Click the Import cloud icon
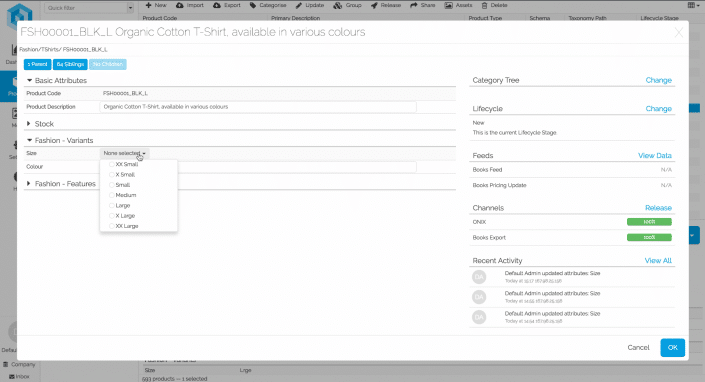This screenshot has width=705, height=382. tap(180, 5)
